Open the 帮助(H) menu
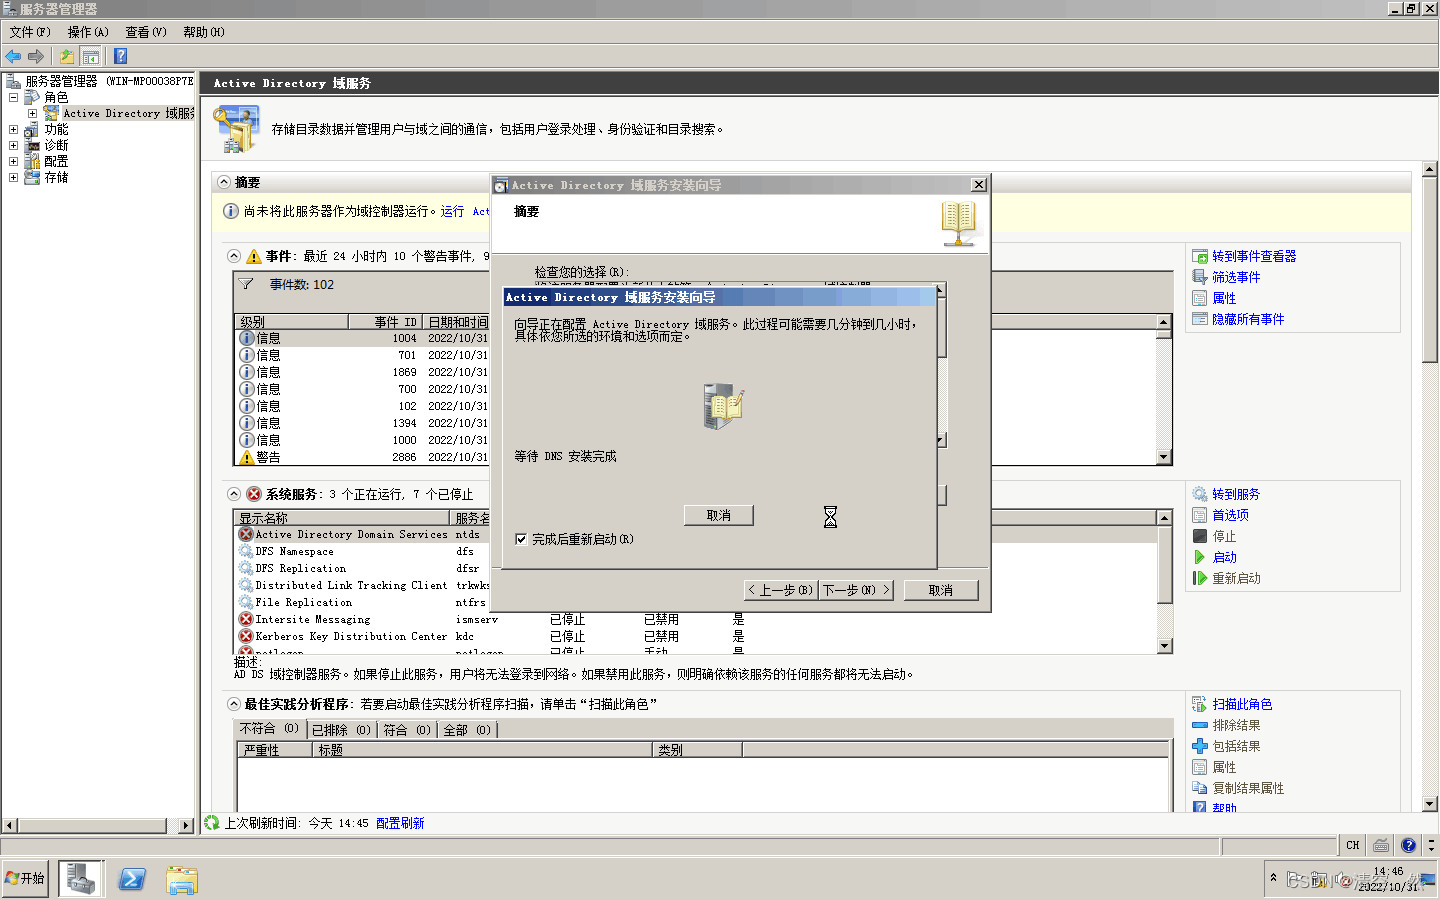The width and height of the screenshot is (1440, 900). (x=204, y=32)
